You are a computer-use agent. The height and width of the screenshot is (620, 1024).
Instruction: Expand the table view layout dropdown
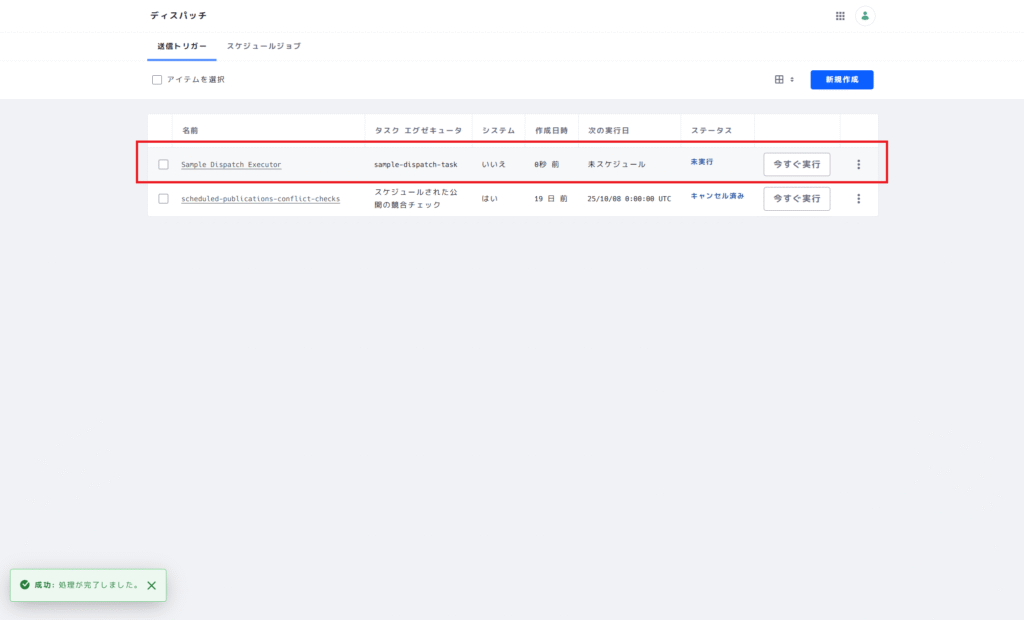pos(784,80)
